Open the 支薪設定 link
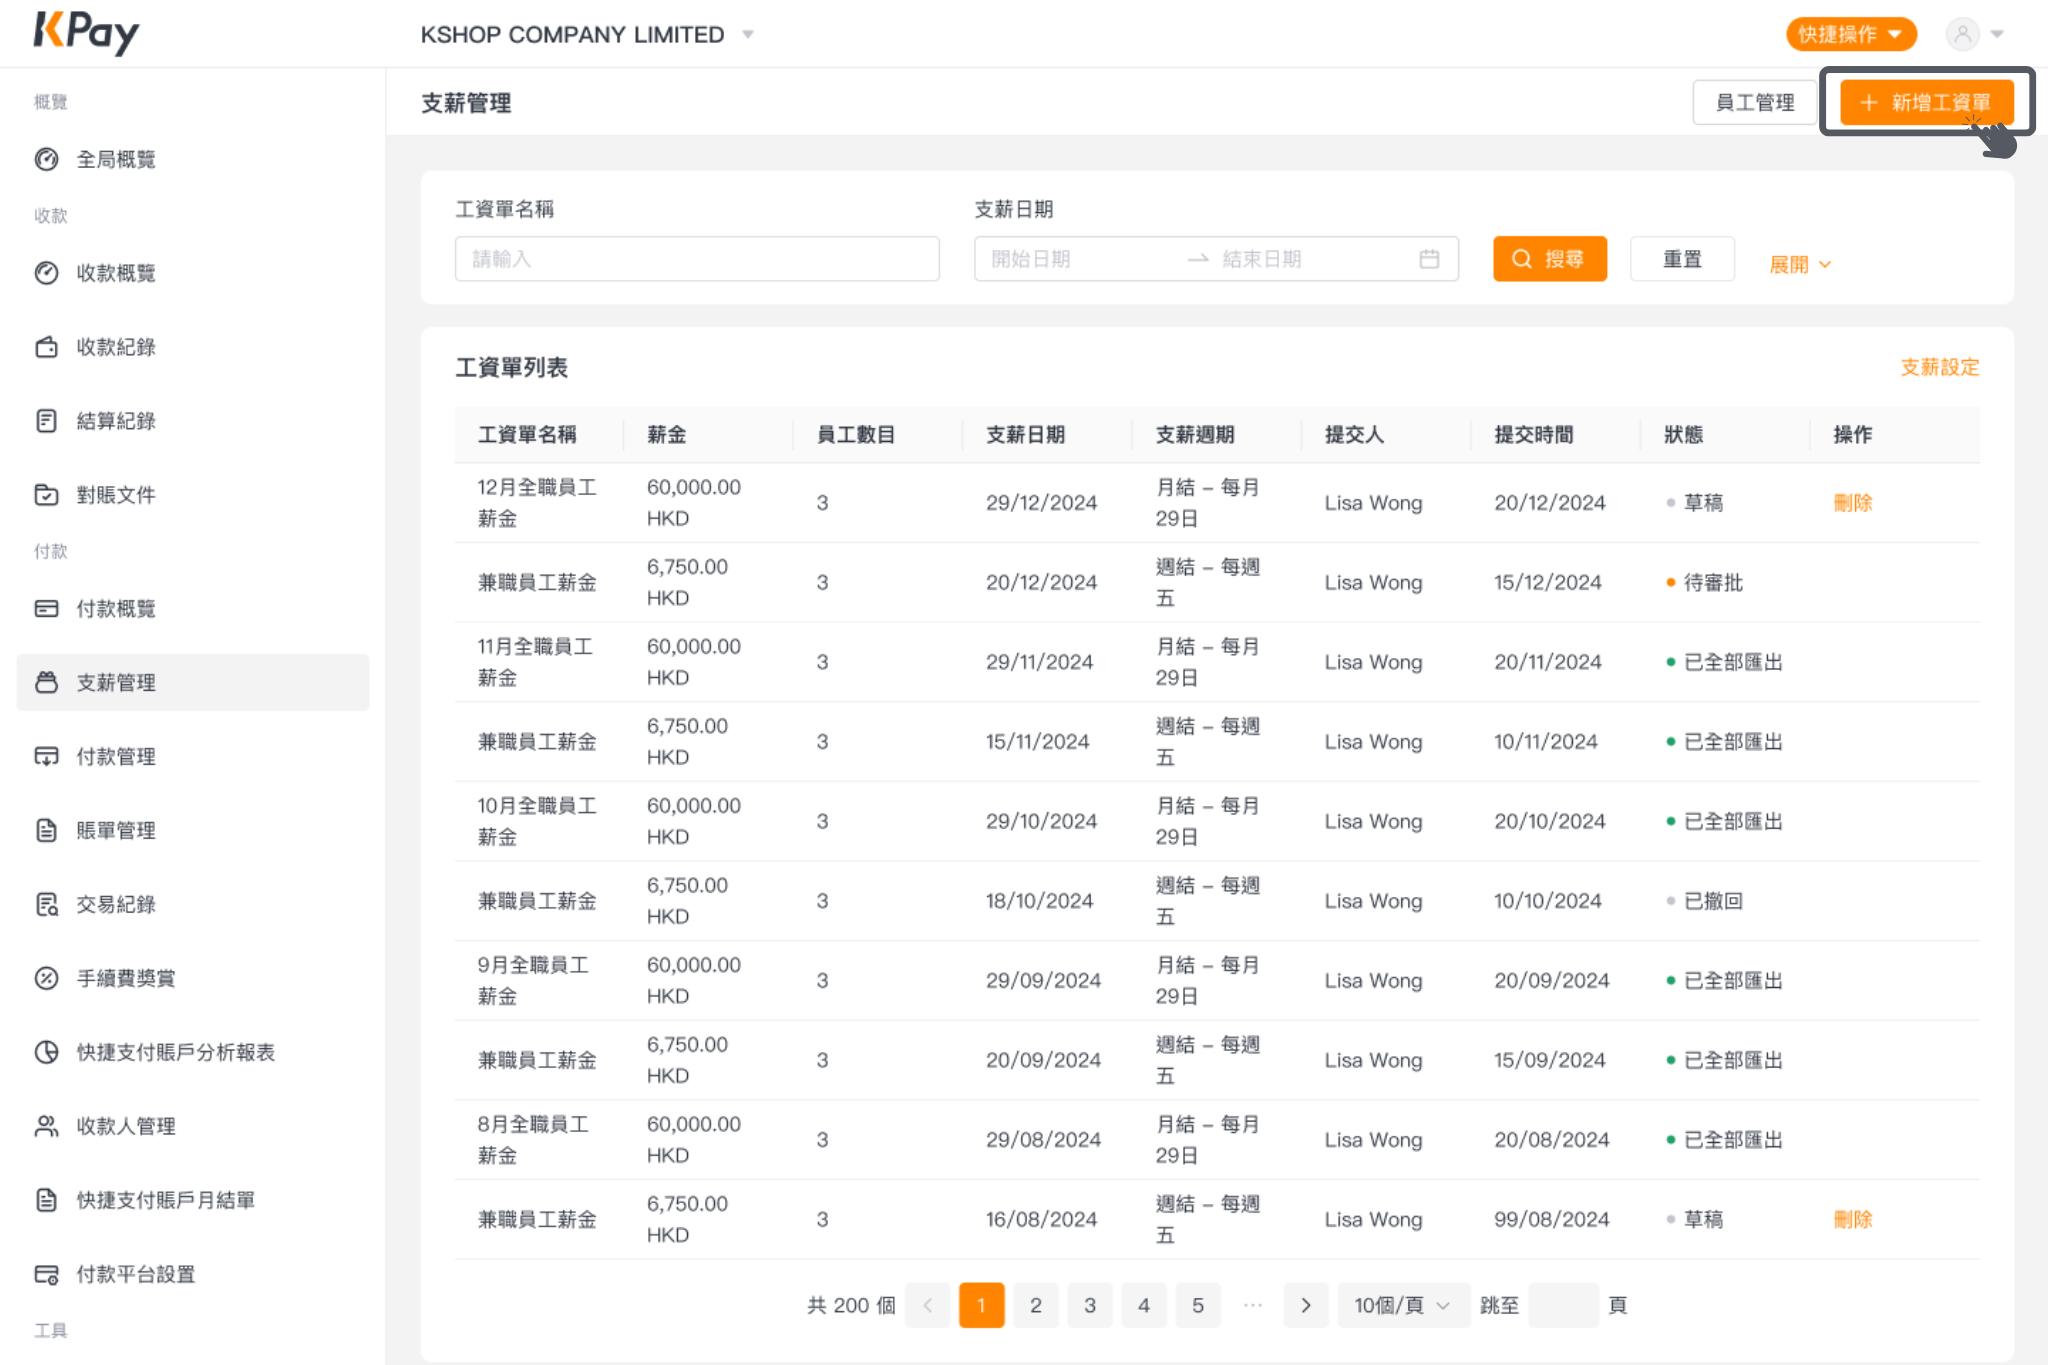The height and width of the screenshot is (1365, 2048). [x=1940, y=367]
